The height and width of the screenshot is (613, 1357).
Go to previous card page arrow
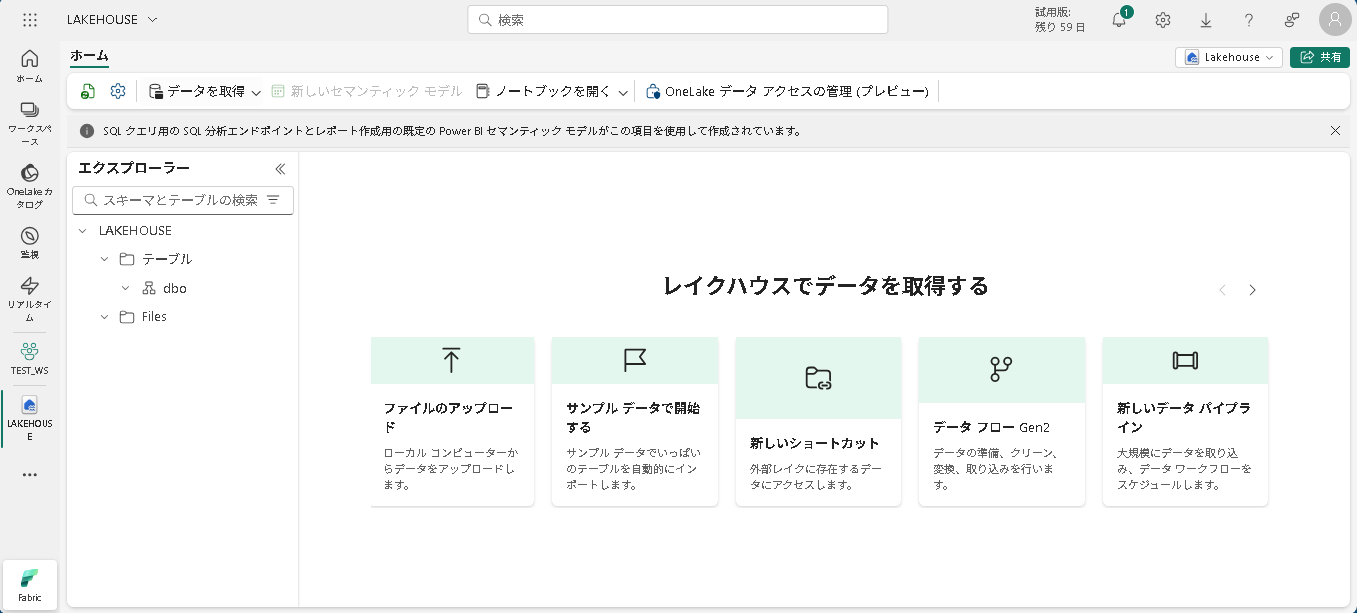point(1222,290)
